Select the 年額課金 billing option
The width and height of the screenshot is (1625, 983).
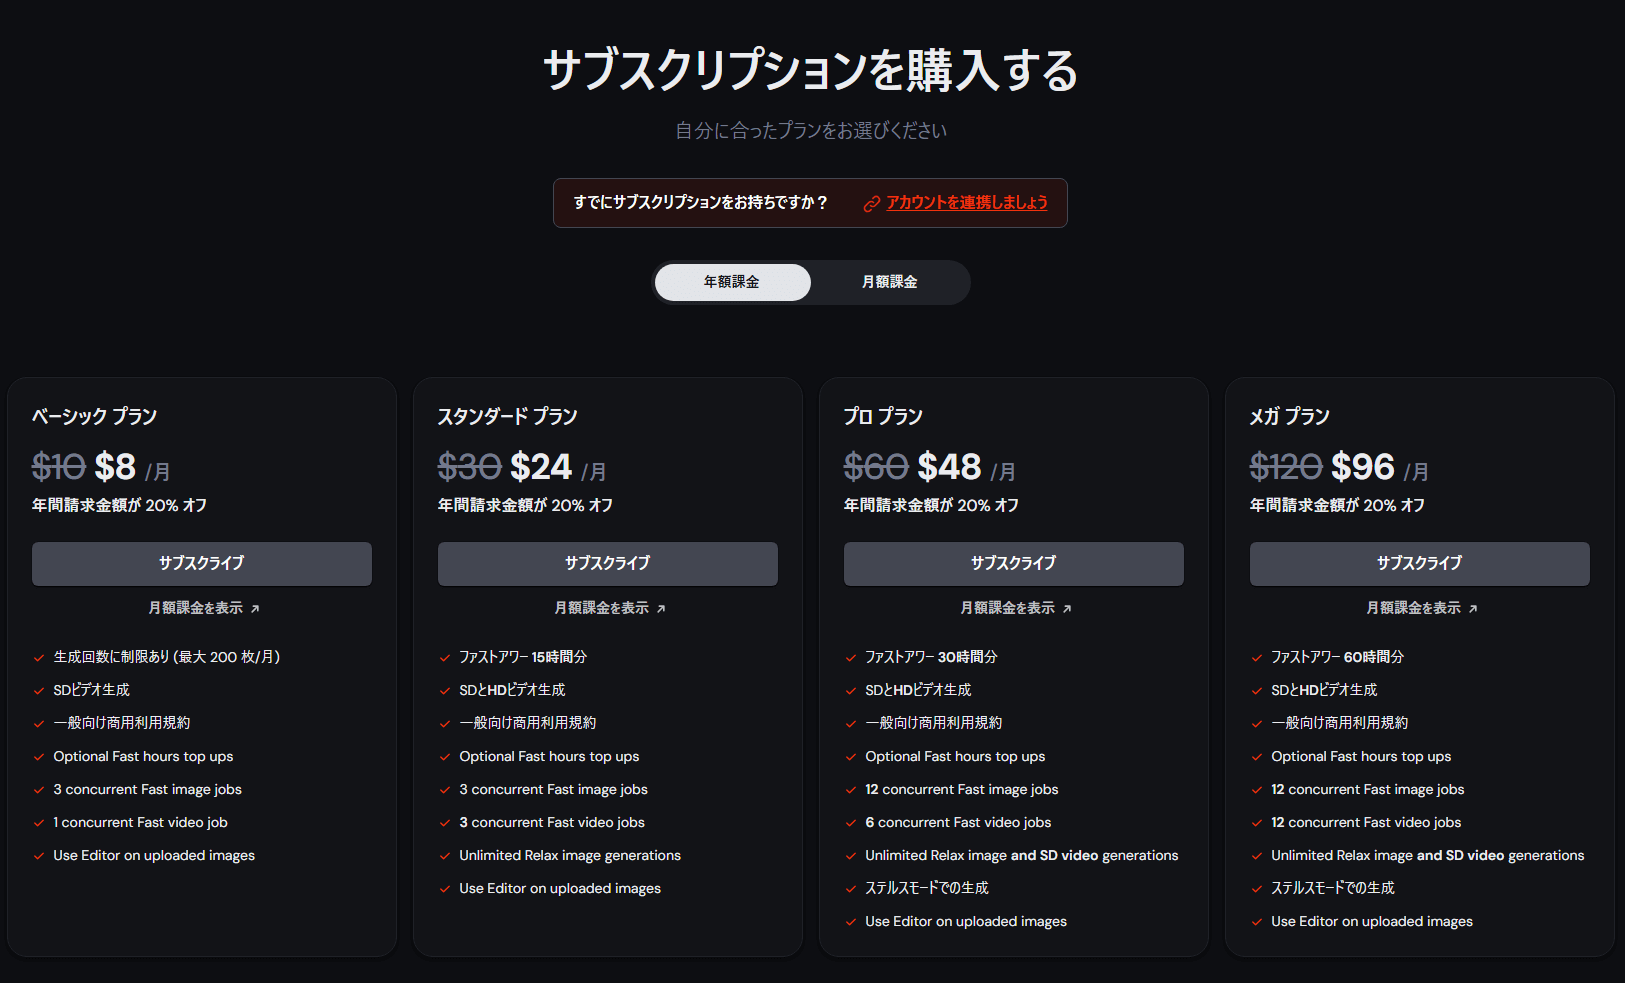pos(732,282)
